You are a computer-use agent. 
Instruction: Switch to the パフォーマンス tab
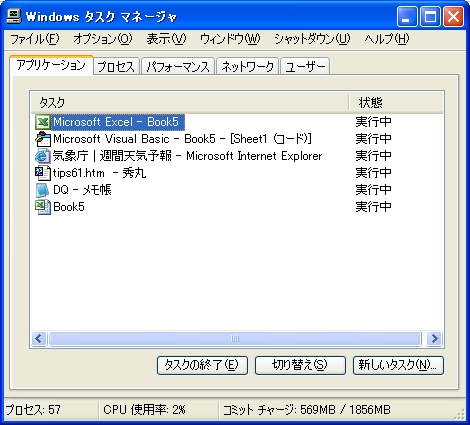click(178, 66)
